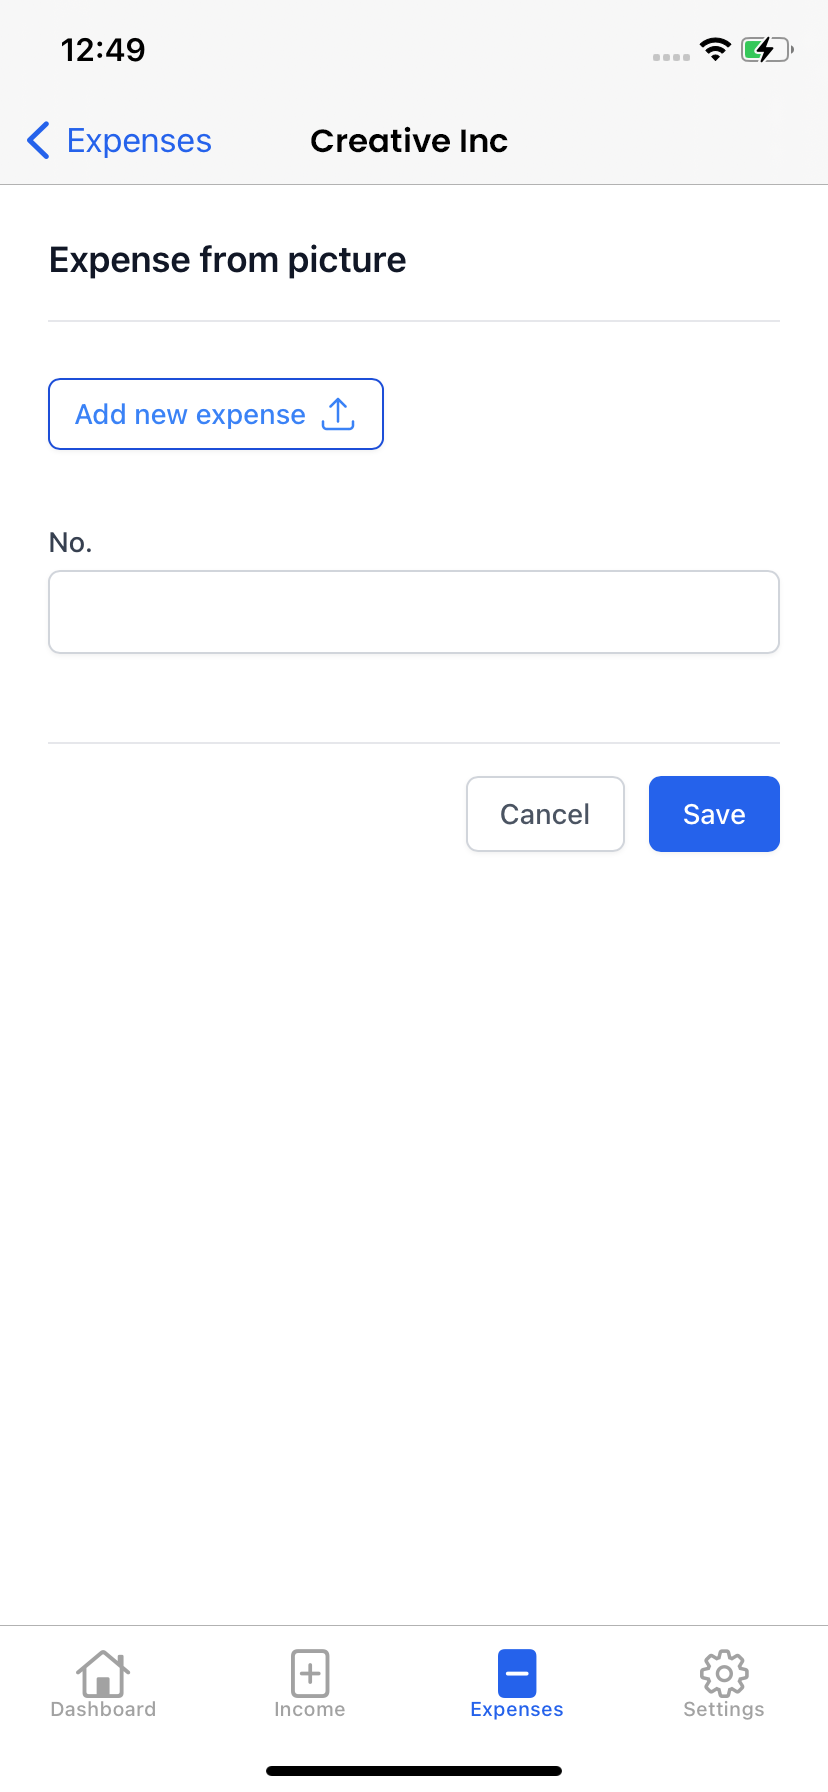Tap the back chevron arrow icon
The height and width of the screenshot is (1792, 828).
(38, 141)
